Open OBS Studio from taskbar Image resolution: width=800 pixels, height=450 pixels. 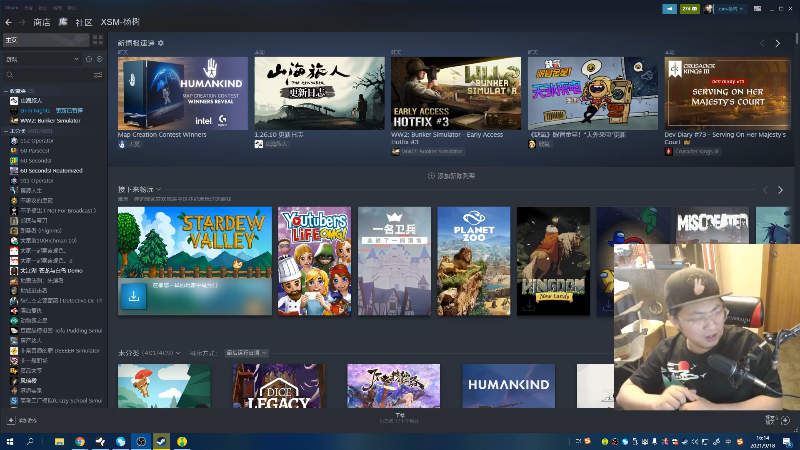pyautogui.click(x=141, y=441)
